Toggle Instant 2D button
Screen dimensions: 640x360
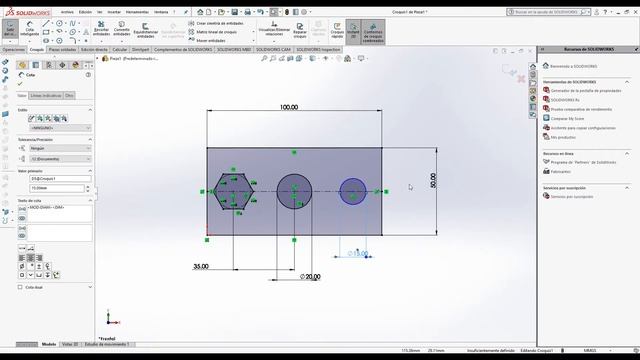coord(353,31)
